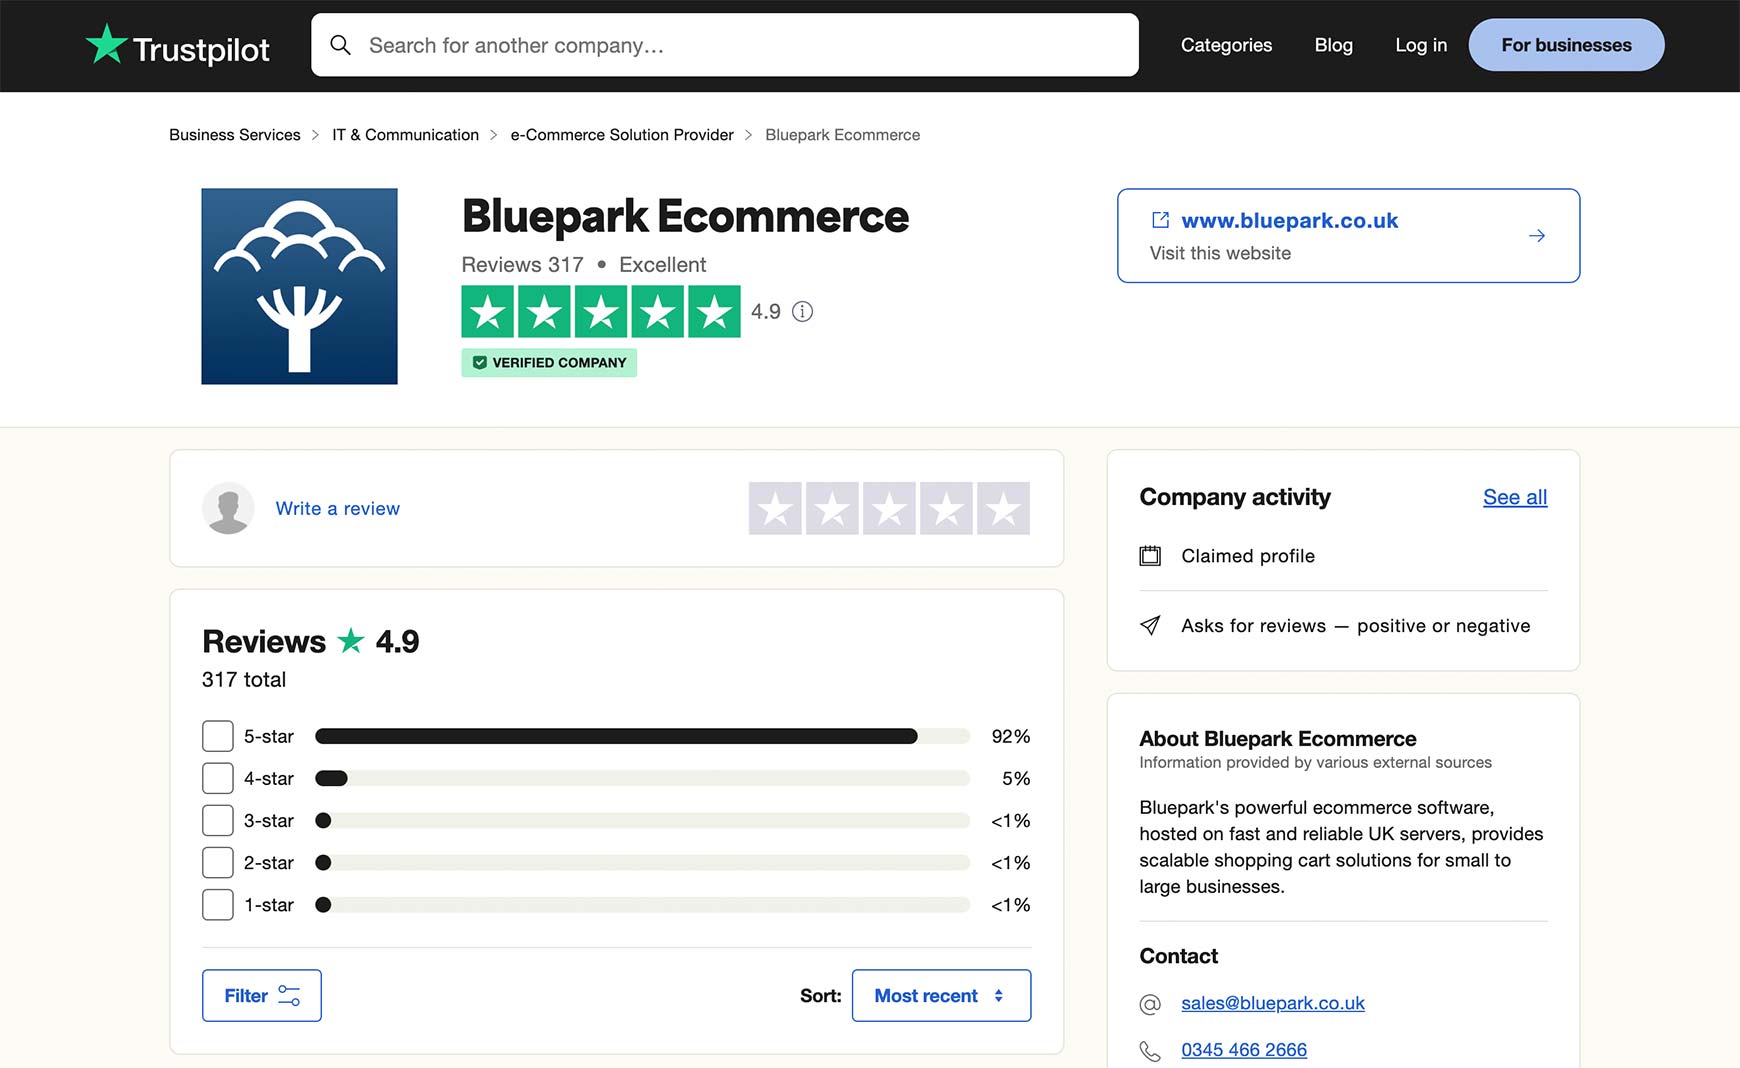
Task: Click the Claimed profile text
Action: [1248, 556]
